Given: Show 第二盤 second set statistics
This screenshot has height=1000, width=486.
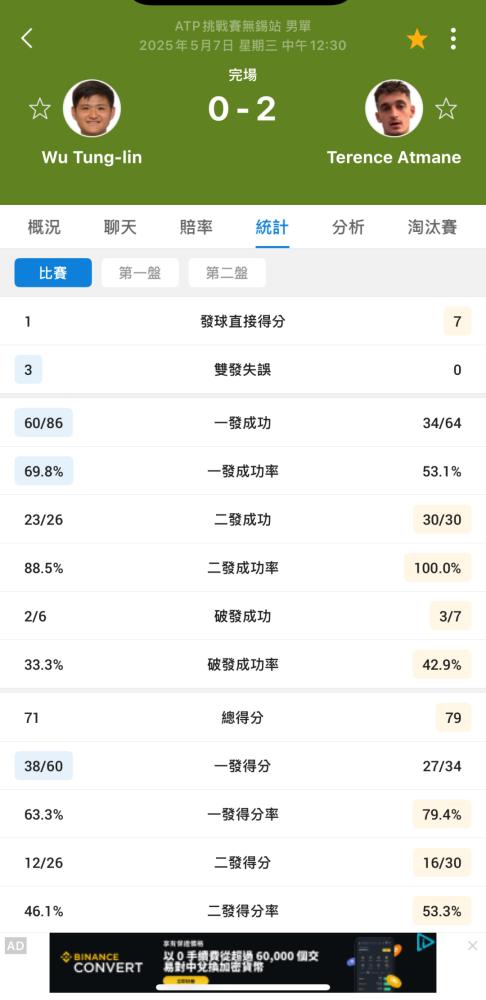Looking at the screenshot, I should [226, 273].
